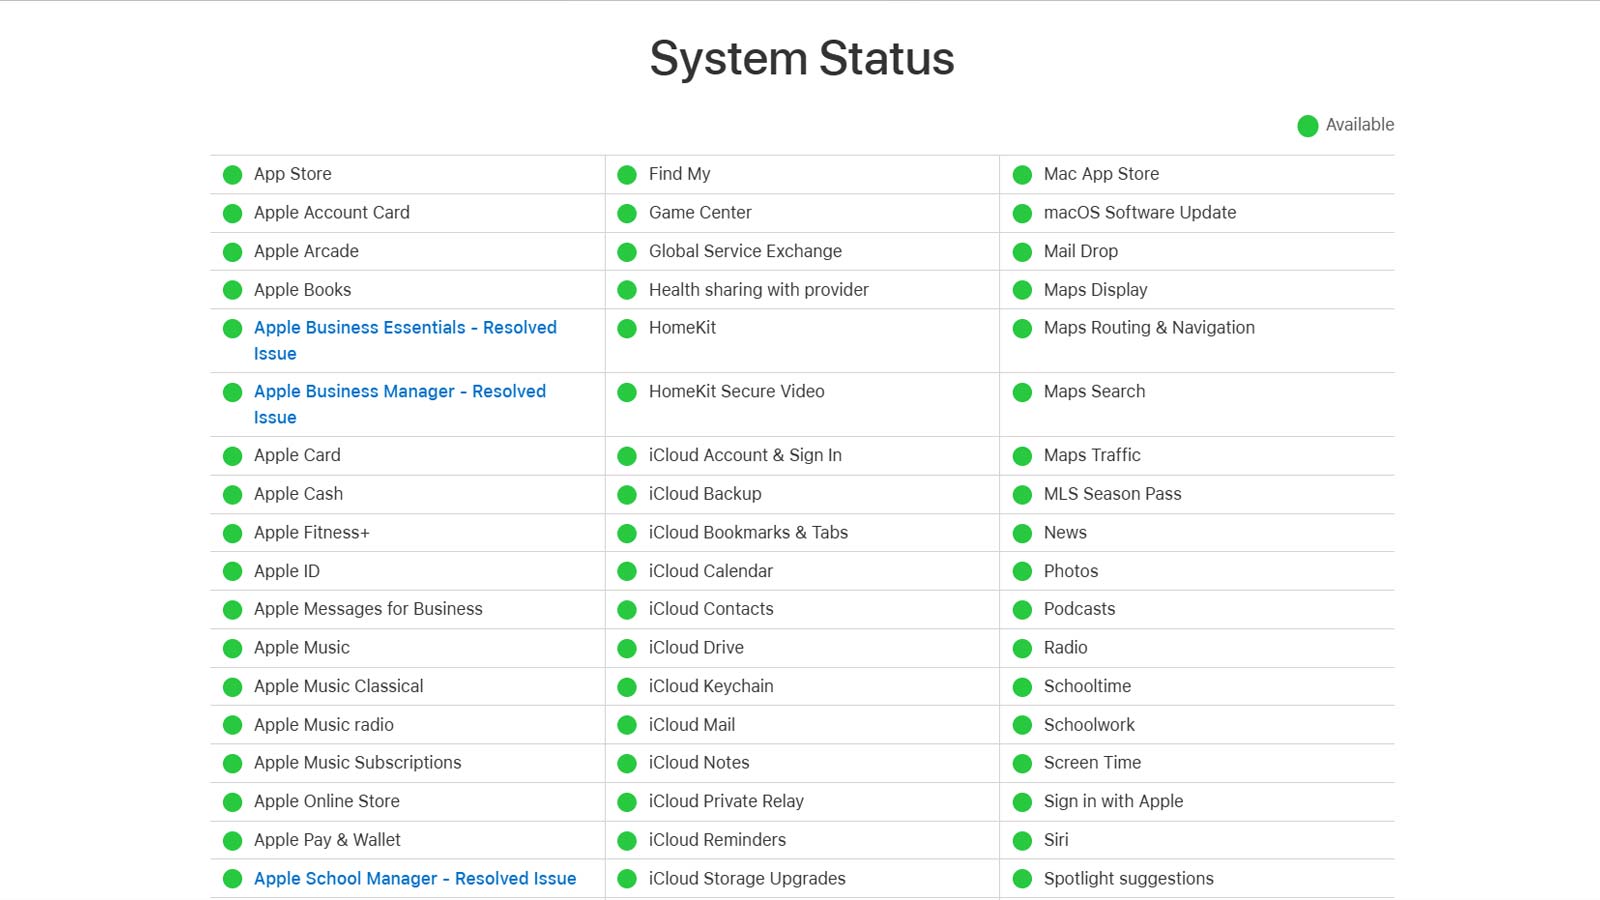Click status indicator next to Apple Arcade
The image size is (1600, 900).
click(x=233, y=252)
